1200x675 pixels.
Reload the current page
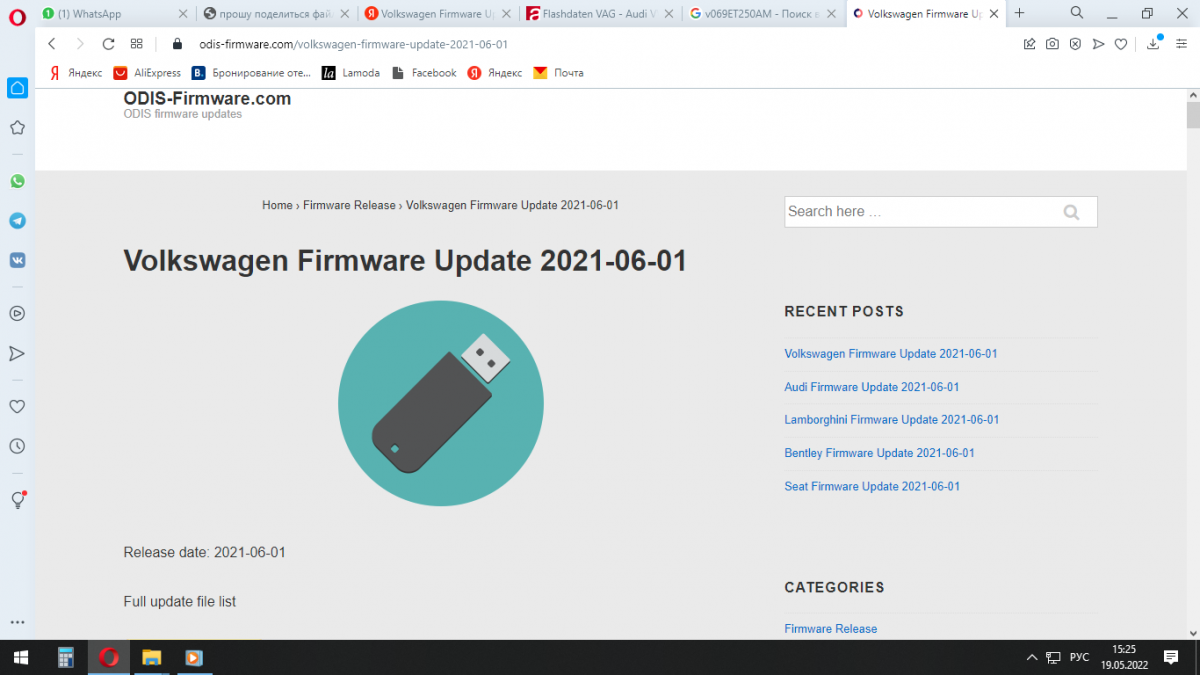pyautogui.click(x=108, y=44)
